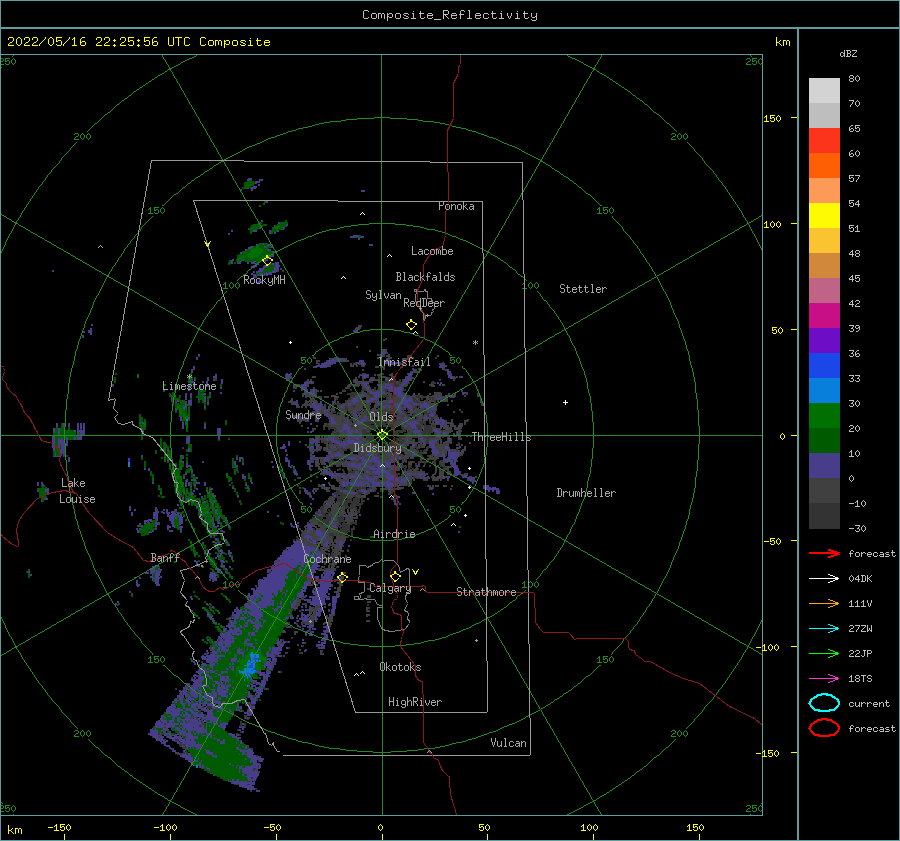Click the Didsbury city label
The width and height of the screenshot is (900, 841).
[377, 448]
